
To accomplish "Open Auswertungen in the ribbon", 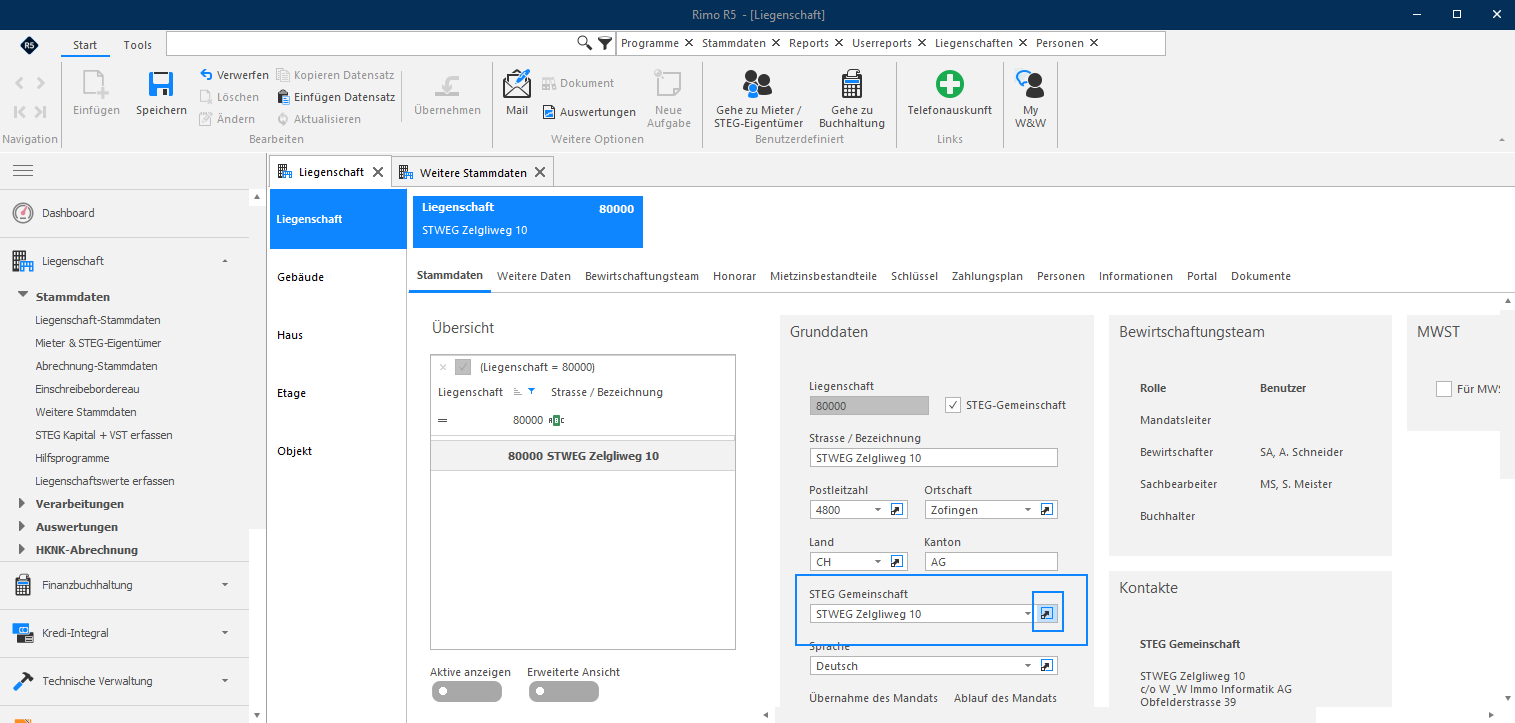I will click(x=589, y=112).
